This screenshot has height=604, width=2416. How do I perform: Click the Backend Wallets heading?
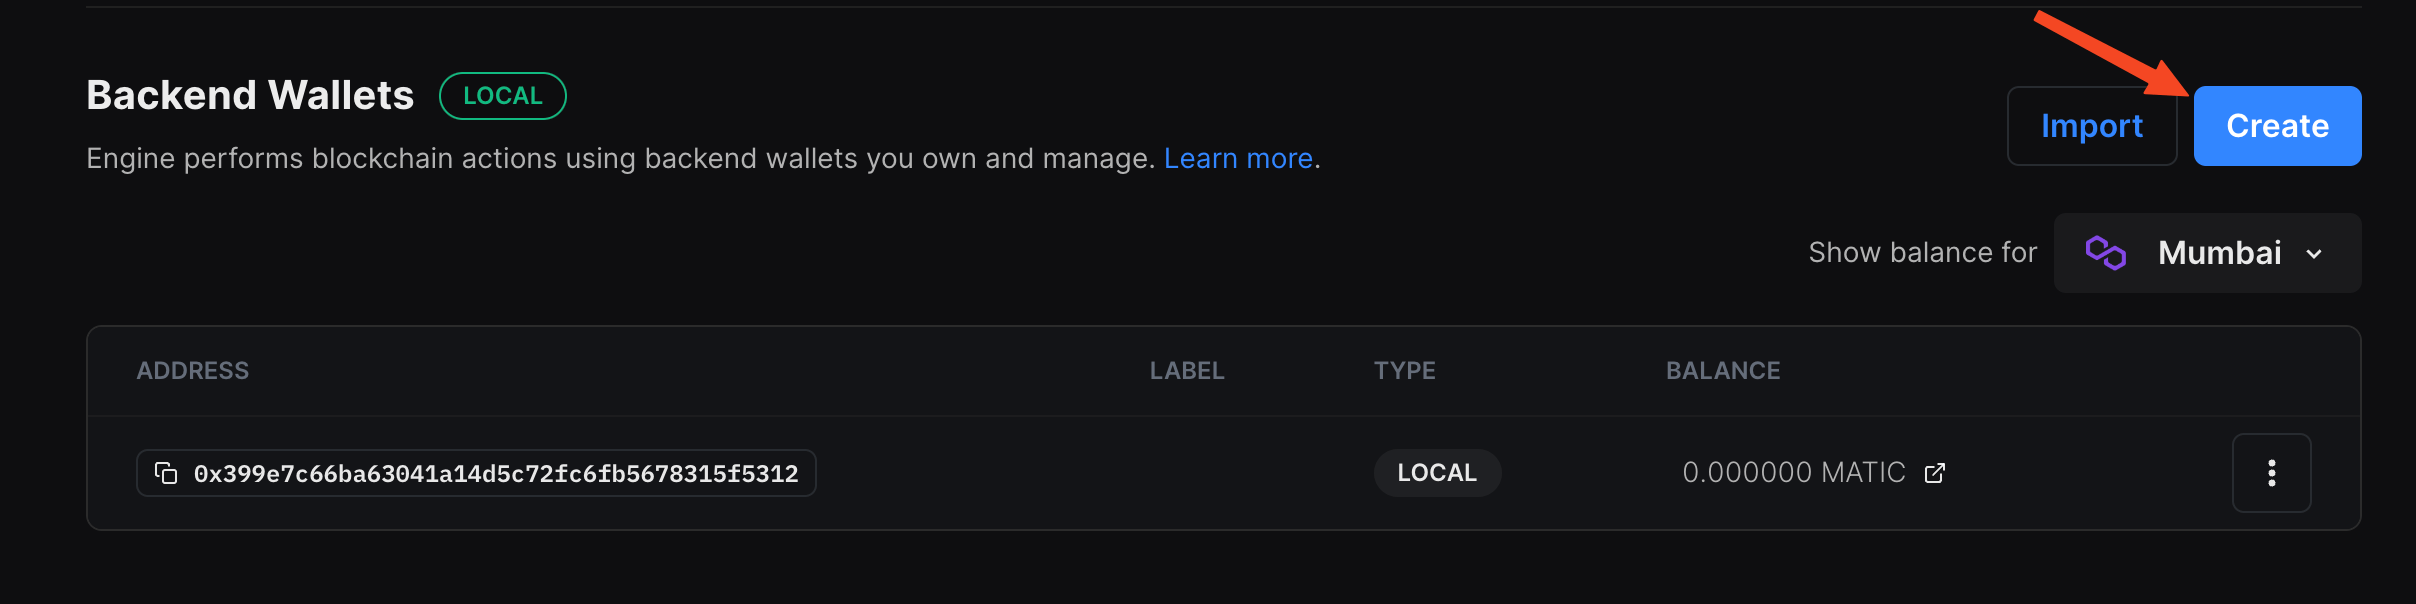click(249, 94)
